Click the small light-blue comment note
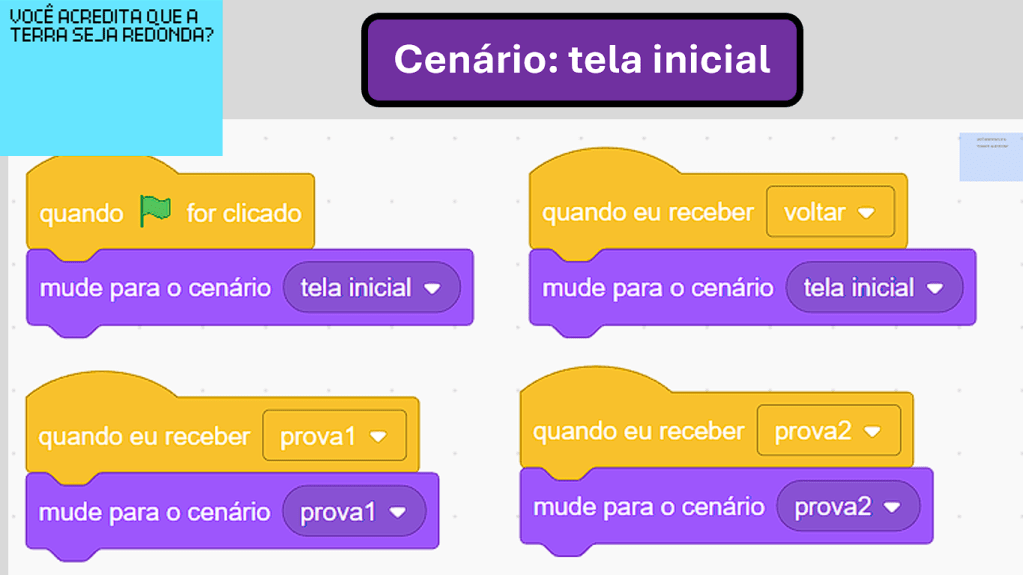 click(990, 157)
